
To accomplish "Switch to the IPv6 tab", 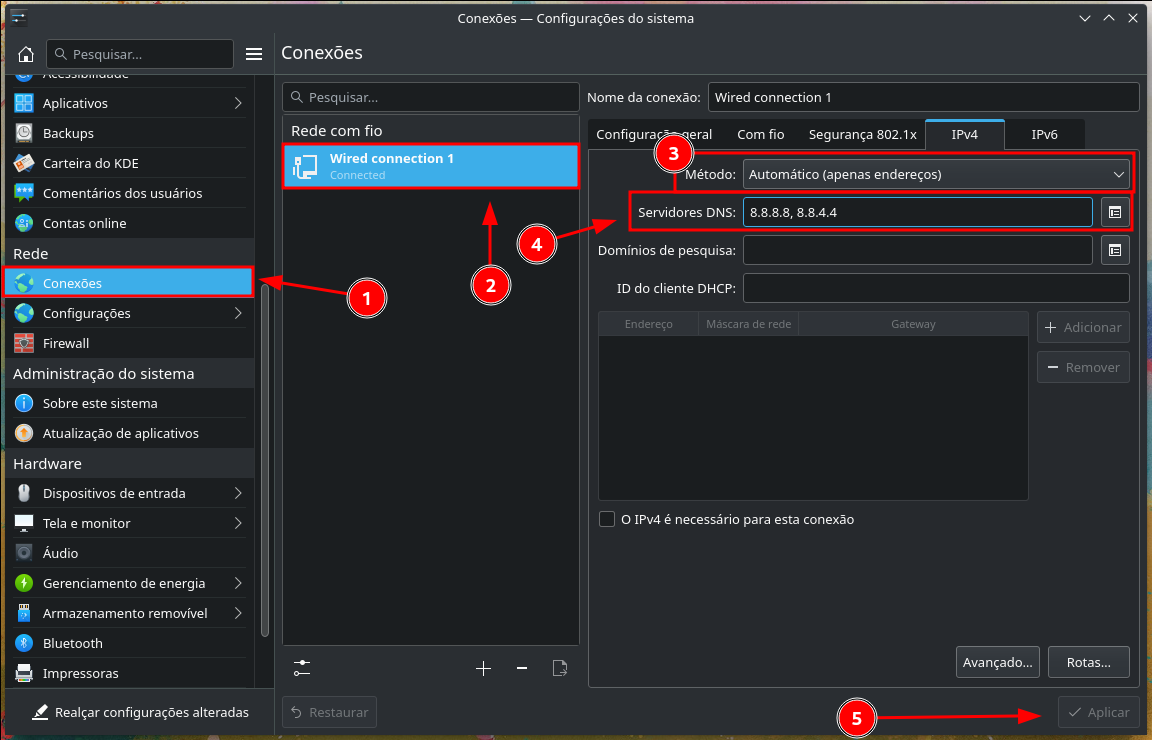I will [1044, 134].
